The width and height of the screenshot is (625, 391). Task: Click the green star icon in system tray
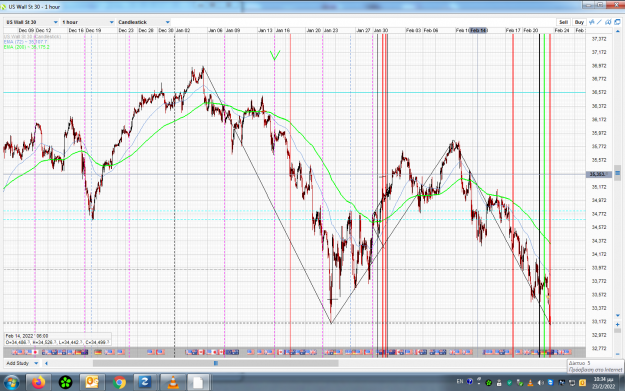click(489, 383)
